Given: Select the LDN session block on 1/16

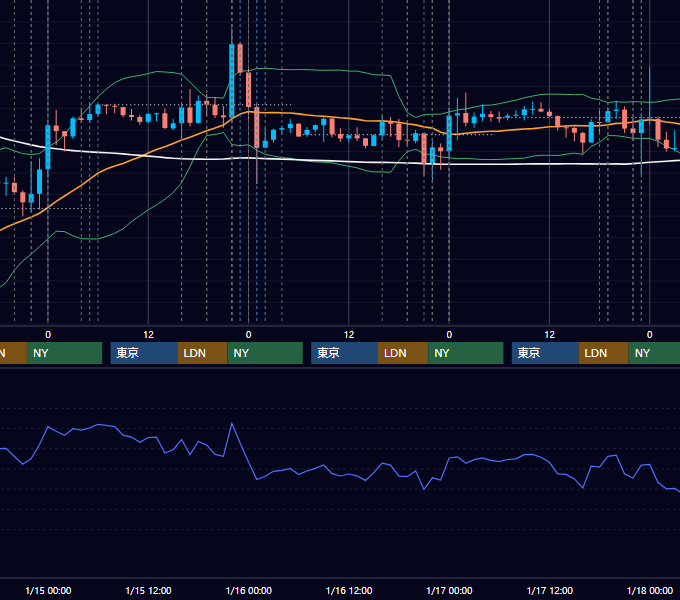Looking at the screenshot, I should (403, 353).
